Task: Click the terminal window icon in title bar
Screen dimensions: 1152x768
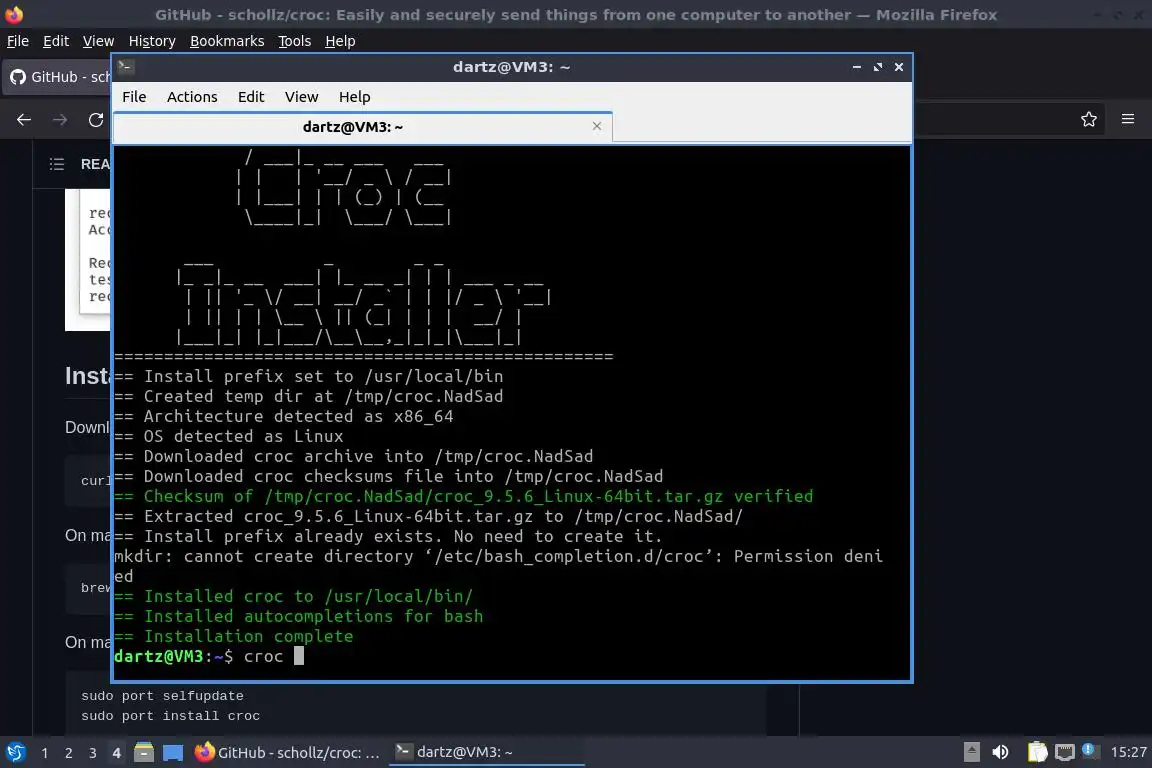Action: (x=125, y=67)
